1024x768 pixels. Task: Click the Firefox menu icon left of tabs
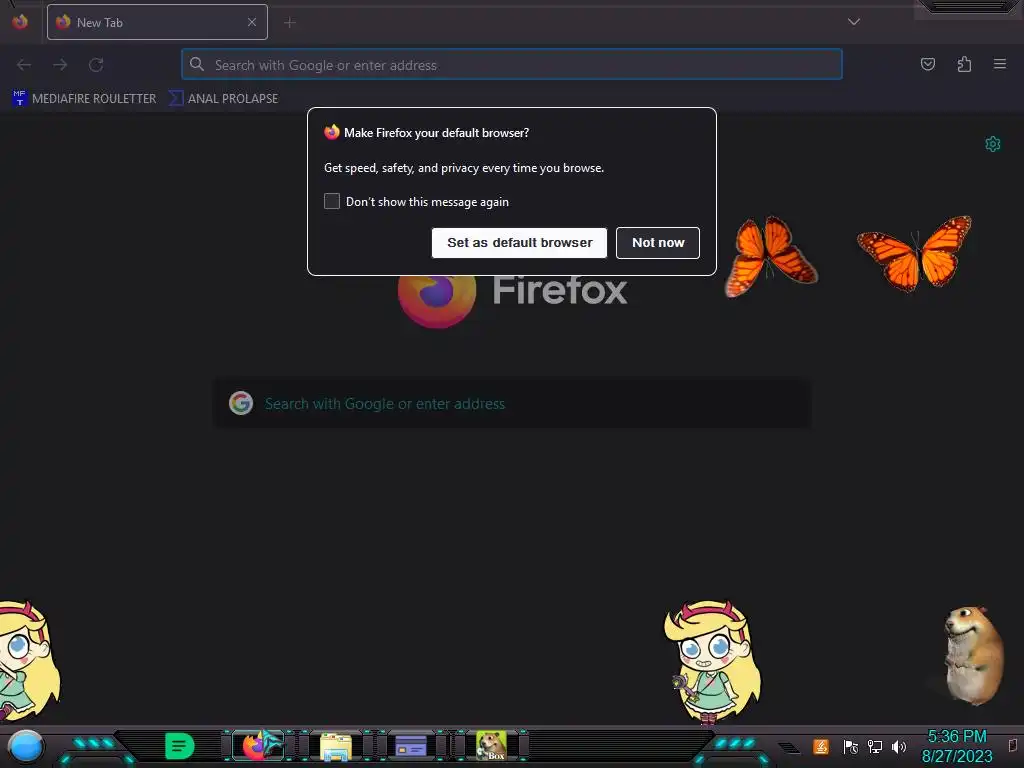tap(20, 22)
